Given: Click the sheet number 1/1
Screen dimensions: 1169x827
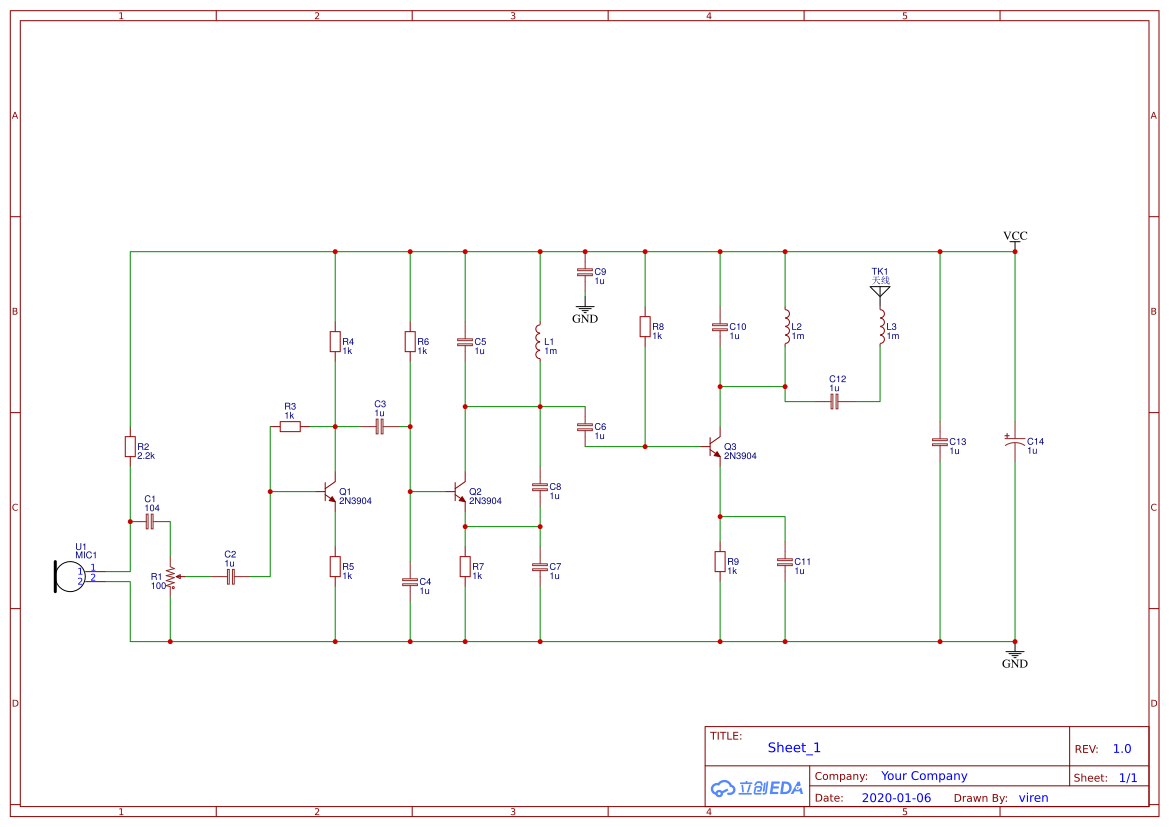Looking at the screenshot, I should 1128,778.
